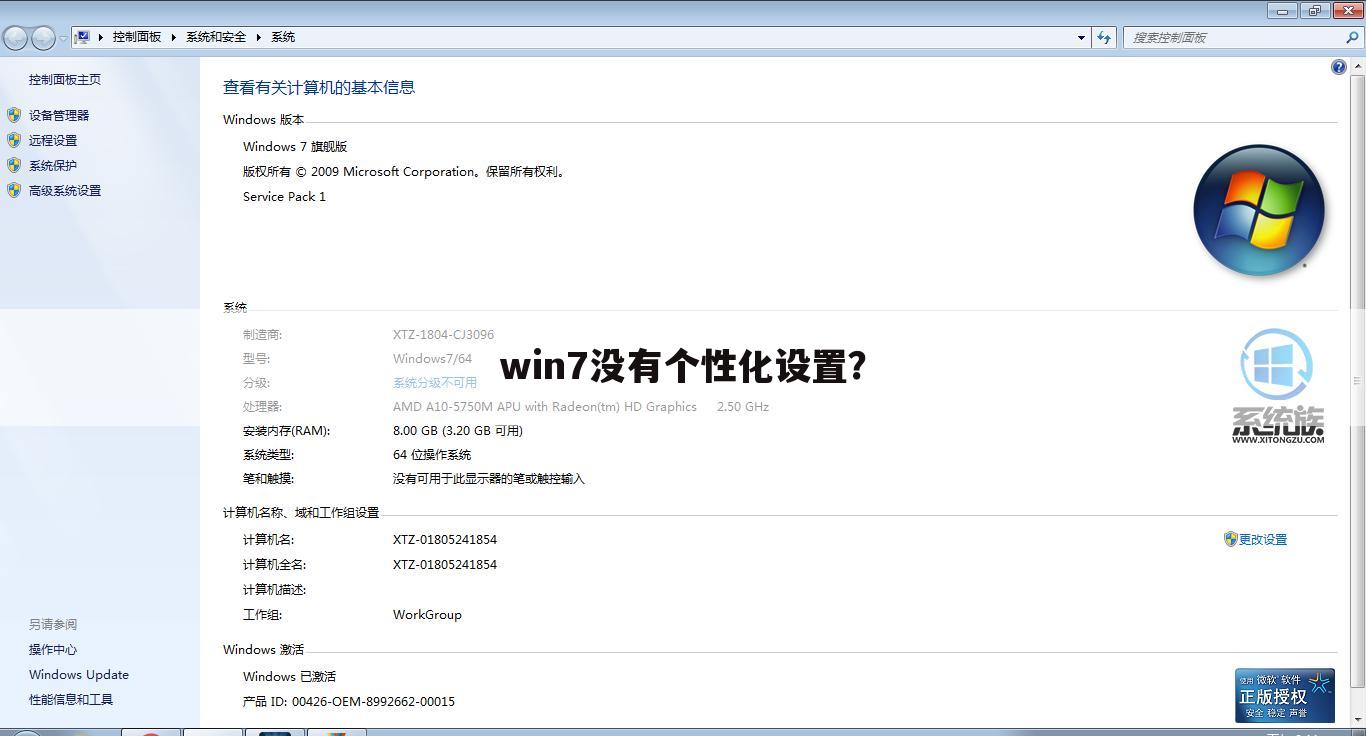
Task: Focus the 搜索控制面板 search box
Action: [x=1232, y=37]
